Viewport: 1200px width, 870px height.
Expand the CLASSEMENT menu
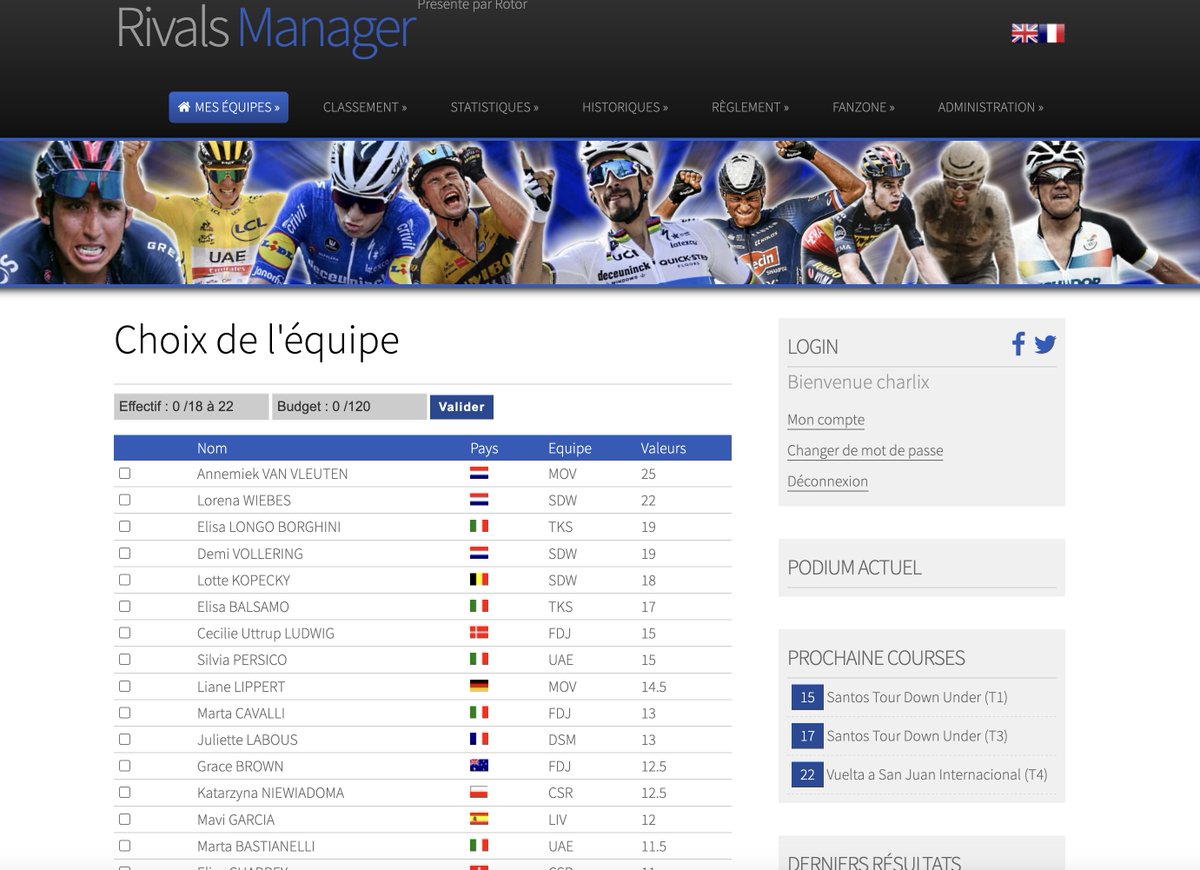(365, 107)
